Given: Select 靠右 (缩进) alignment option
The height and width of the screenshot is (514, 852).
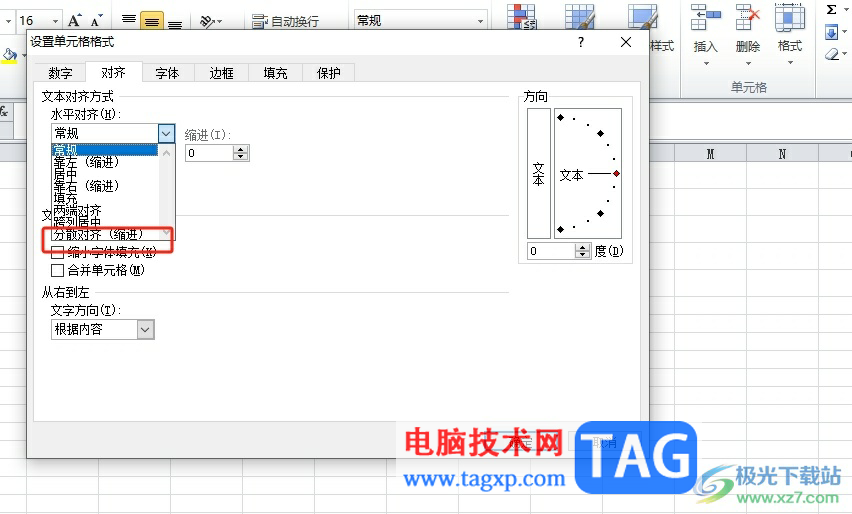Looking at the screenshot, I should click(104, 186).
